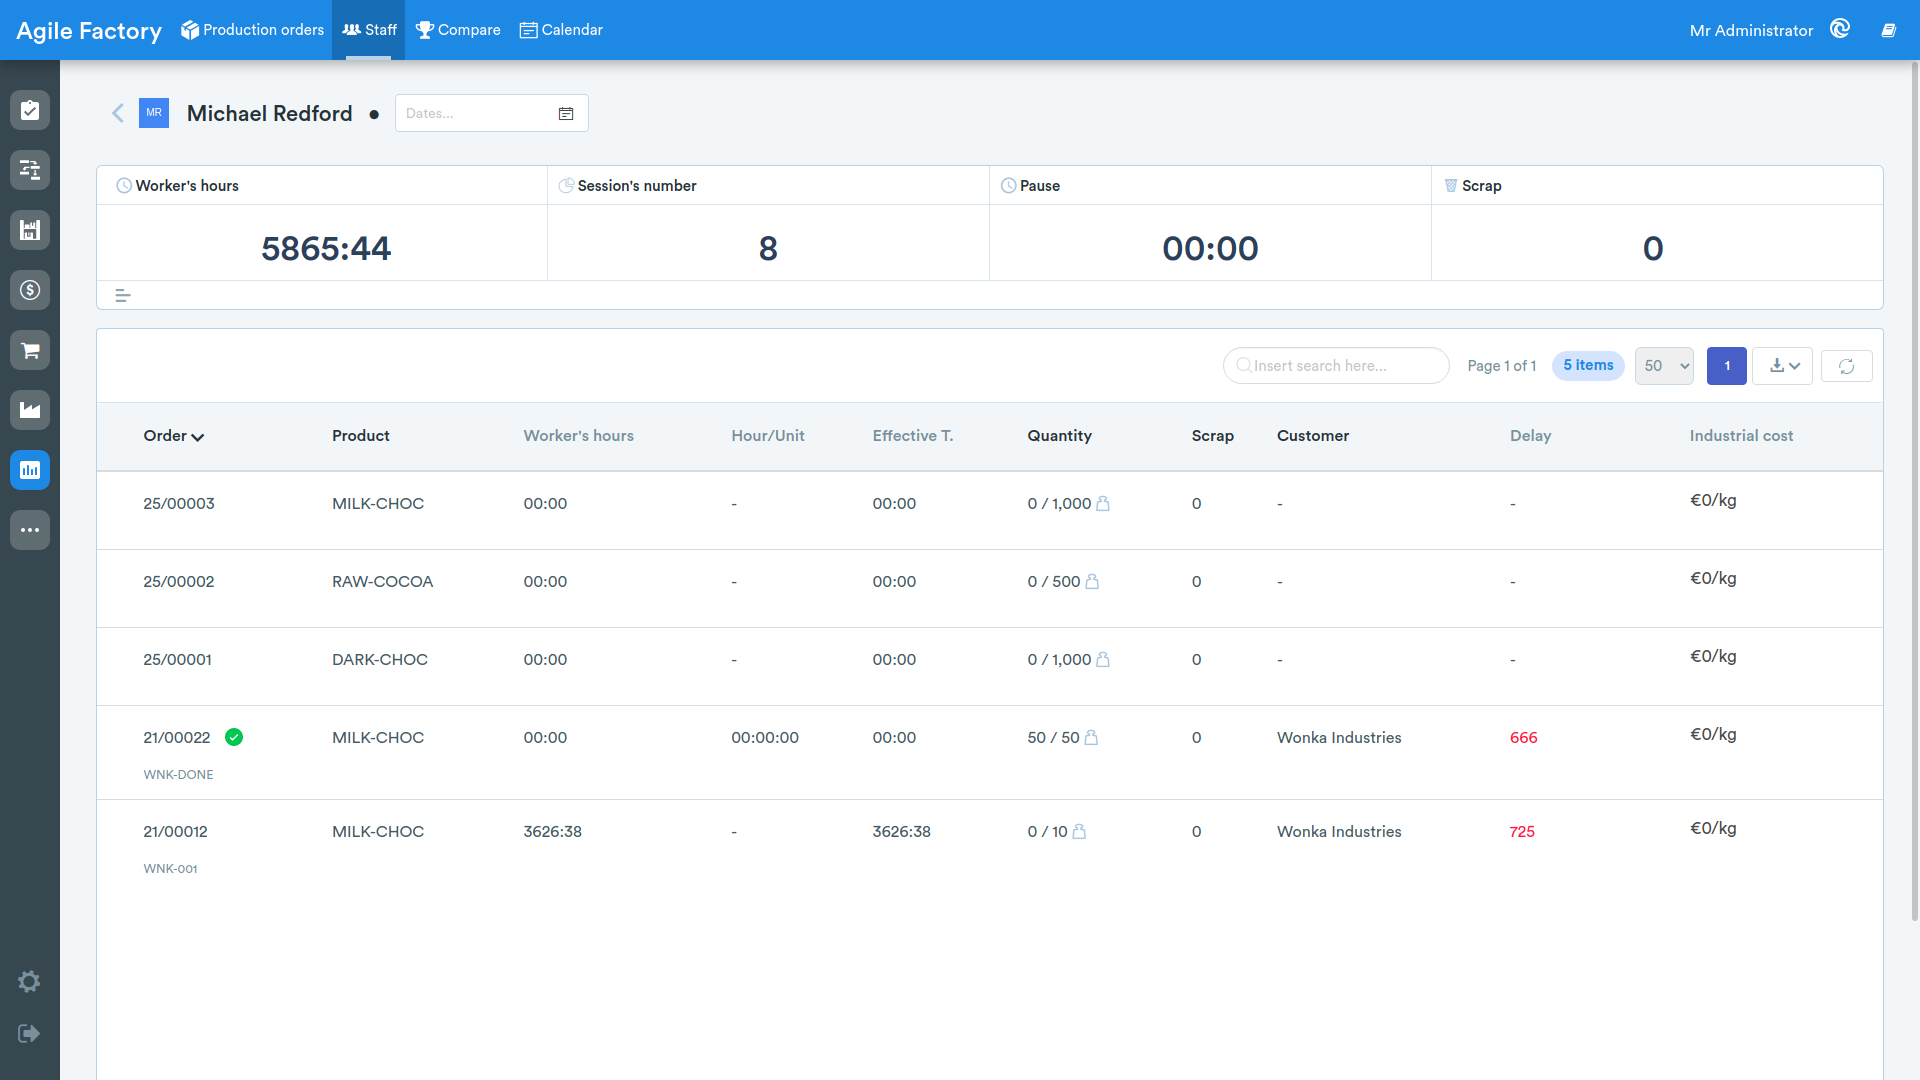Open the clipboard checklist sidebar icon
This screenshot has height=1080, width=1920.
(30, 110)
